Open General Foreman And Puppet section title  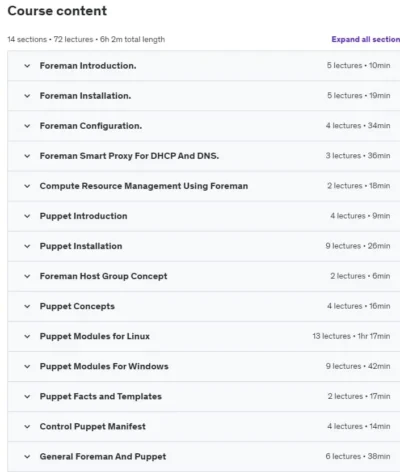pos(103,456)
